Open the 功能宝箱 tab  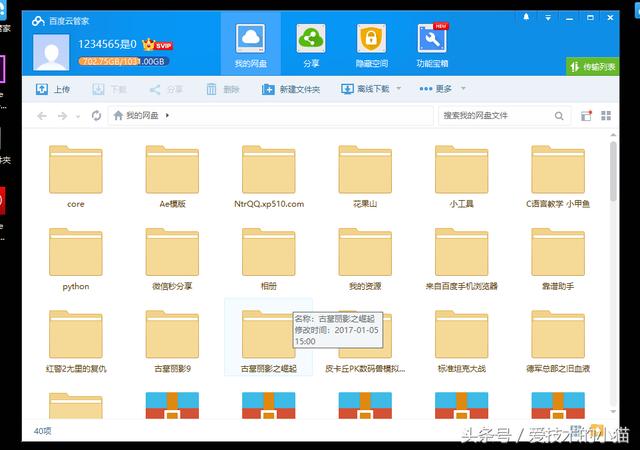click(432, 45)
